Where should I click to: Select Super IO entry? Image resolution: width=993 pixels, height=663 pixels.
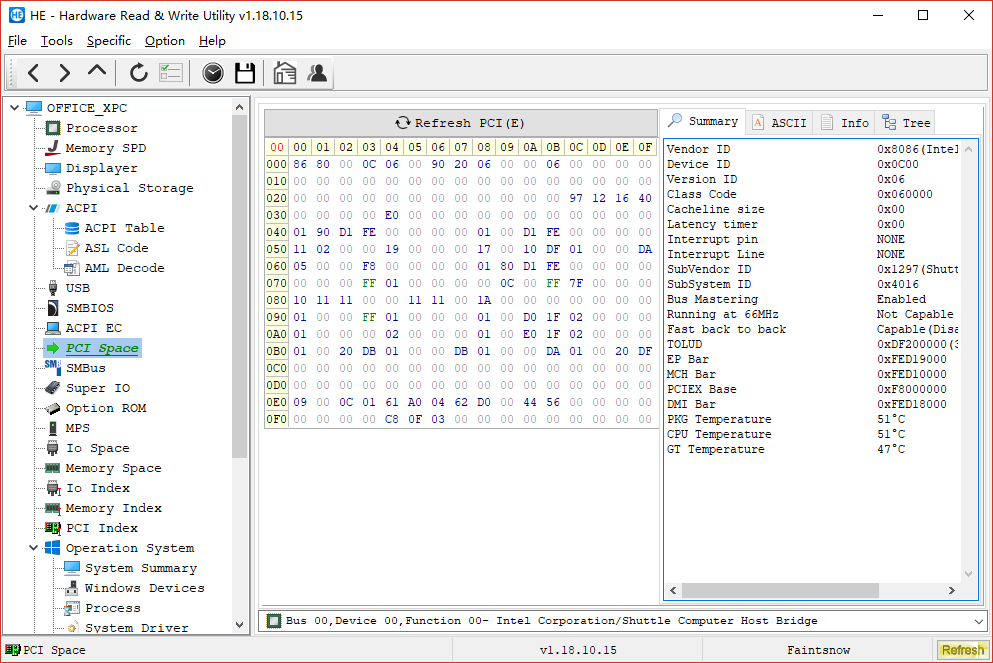click(98, 388)
